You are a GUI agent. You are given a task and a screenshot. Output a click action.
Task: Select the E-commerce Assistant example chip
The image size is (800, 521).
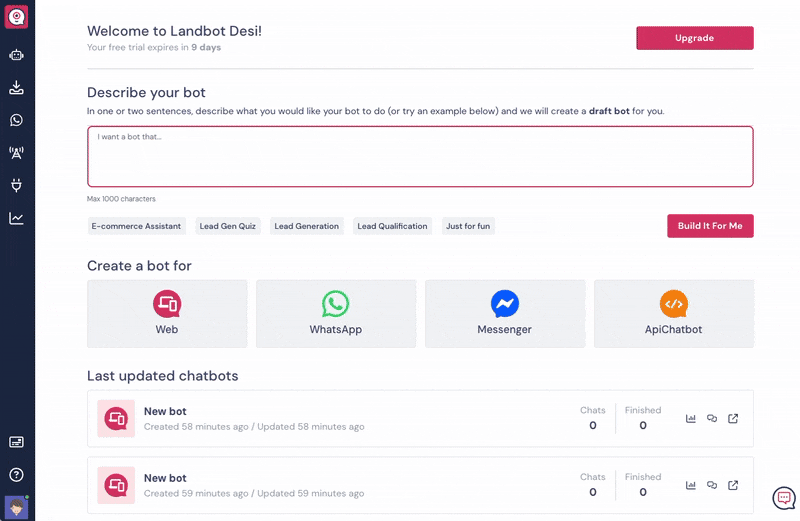coord(137,226)
